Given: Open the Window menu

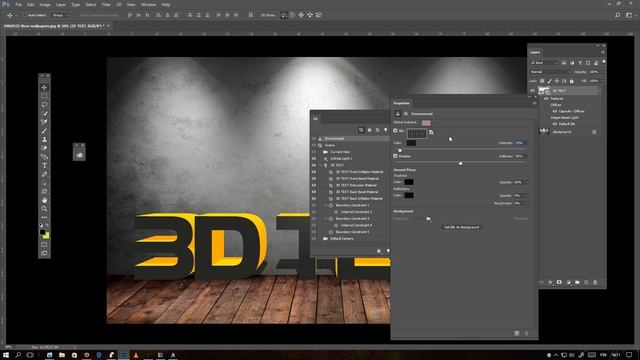Looking at the screenshot, I should [148, 4].
